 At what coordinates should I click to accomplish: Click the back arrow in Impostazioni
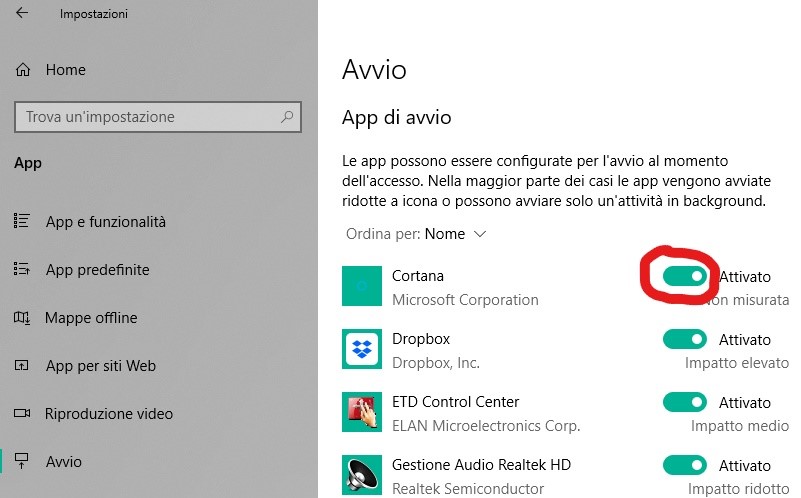tap(22, 13)
